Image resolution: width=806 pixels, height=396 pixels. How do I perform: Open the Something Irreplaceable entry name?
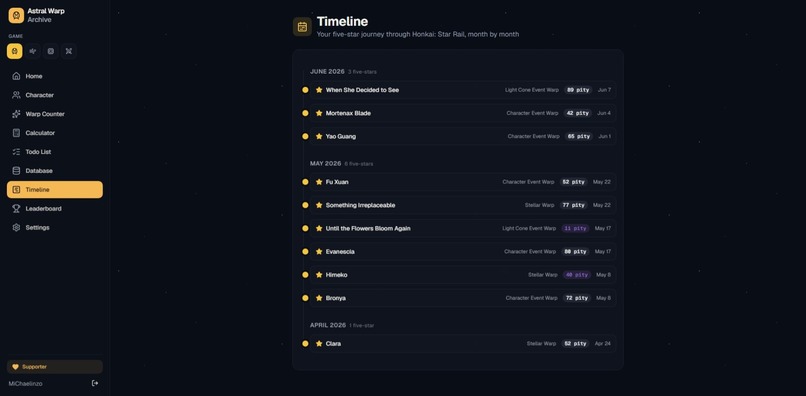click(x=360, y=205)
